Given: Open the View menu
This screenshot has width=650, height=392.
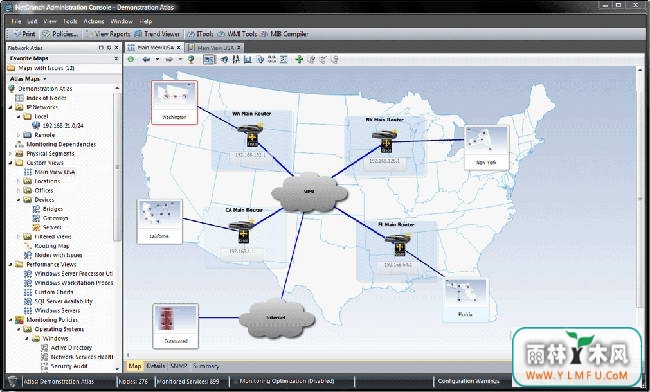Looking at the screenshot, I should (x=49, y=21).
